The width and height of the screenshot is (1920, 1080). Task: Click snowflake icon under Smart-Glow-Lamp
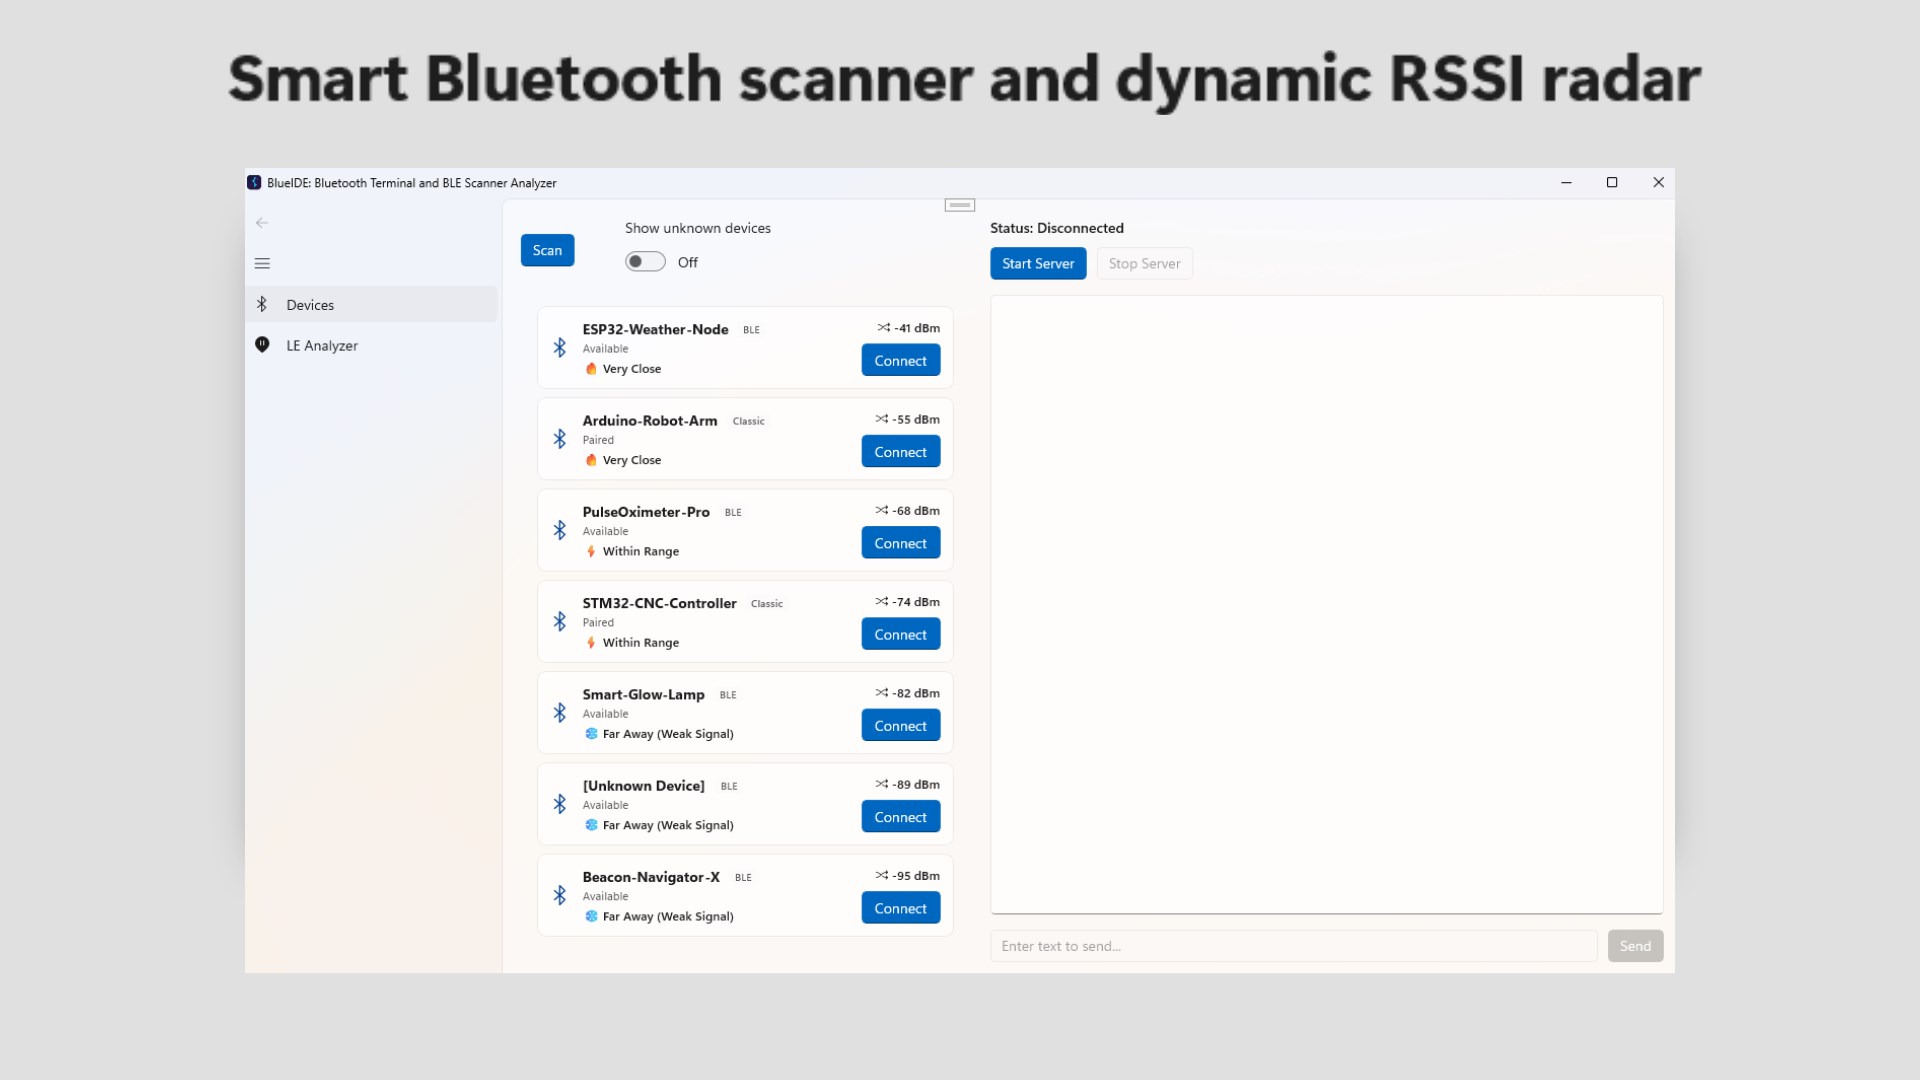pos(591,734)
